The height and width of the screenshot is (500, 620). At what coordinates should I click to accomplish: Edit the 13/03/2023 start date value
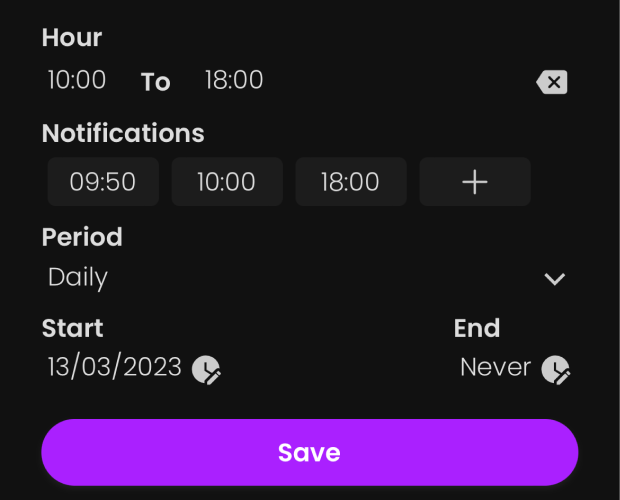pyautogui.click(x=115, y=367)
